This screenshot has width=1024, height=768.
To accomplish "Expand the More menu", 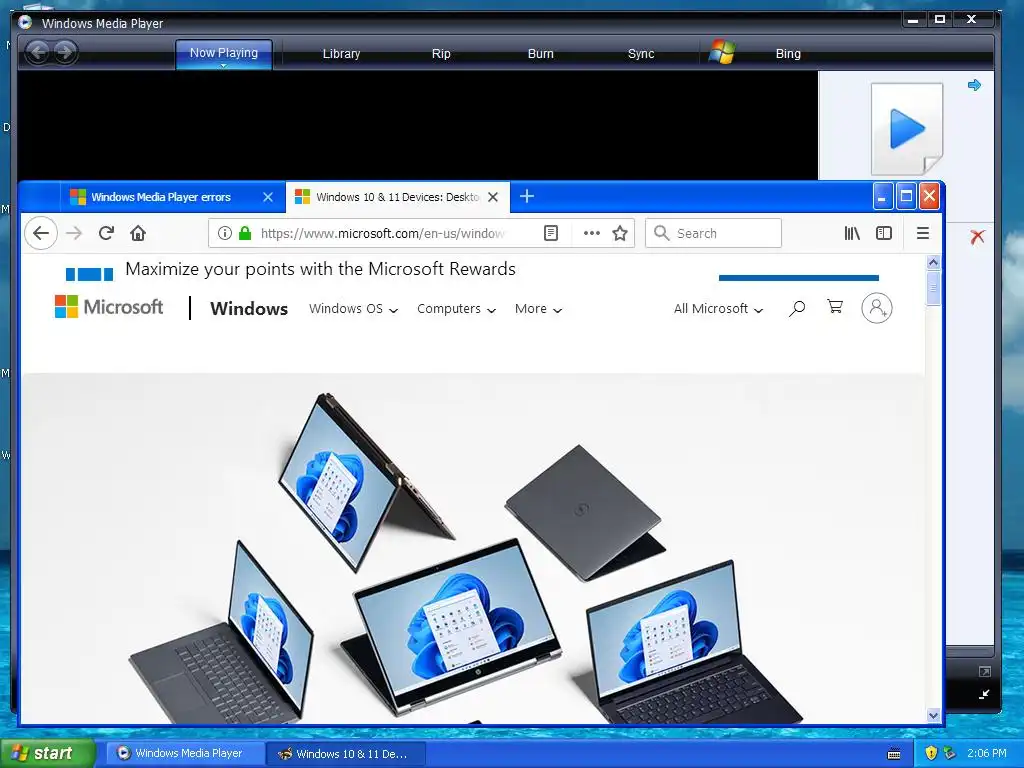I will tap(538, 308).
